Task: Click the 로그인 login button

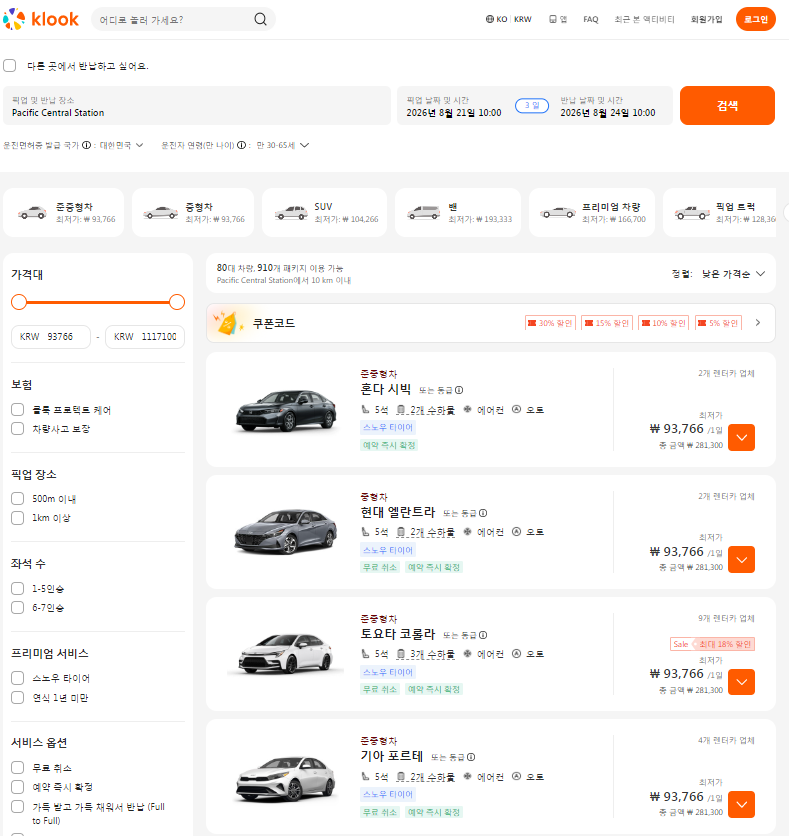Action: (755, 19)
